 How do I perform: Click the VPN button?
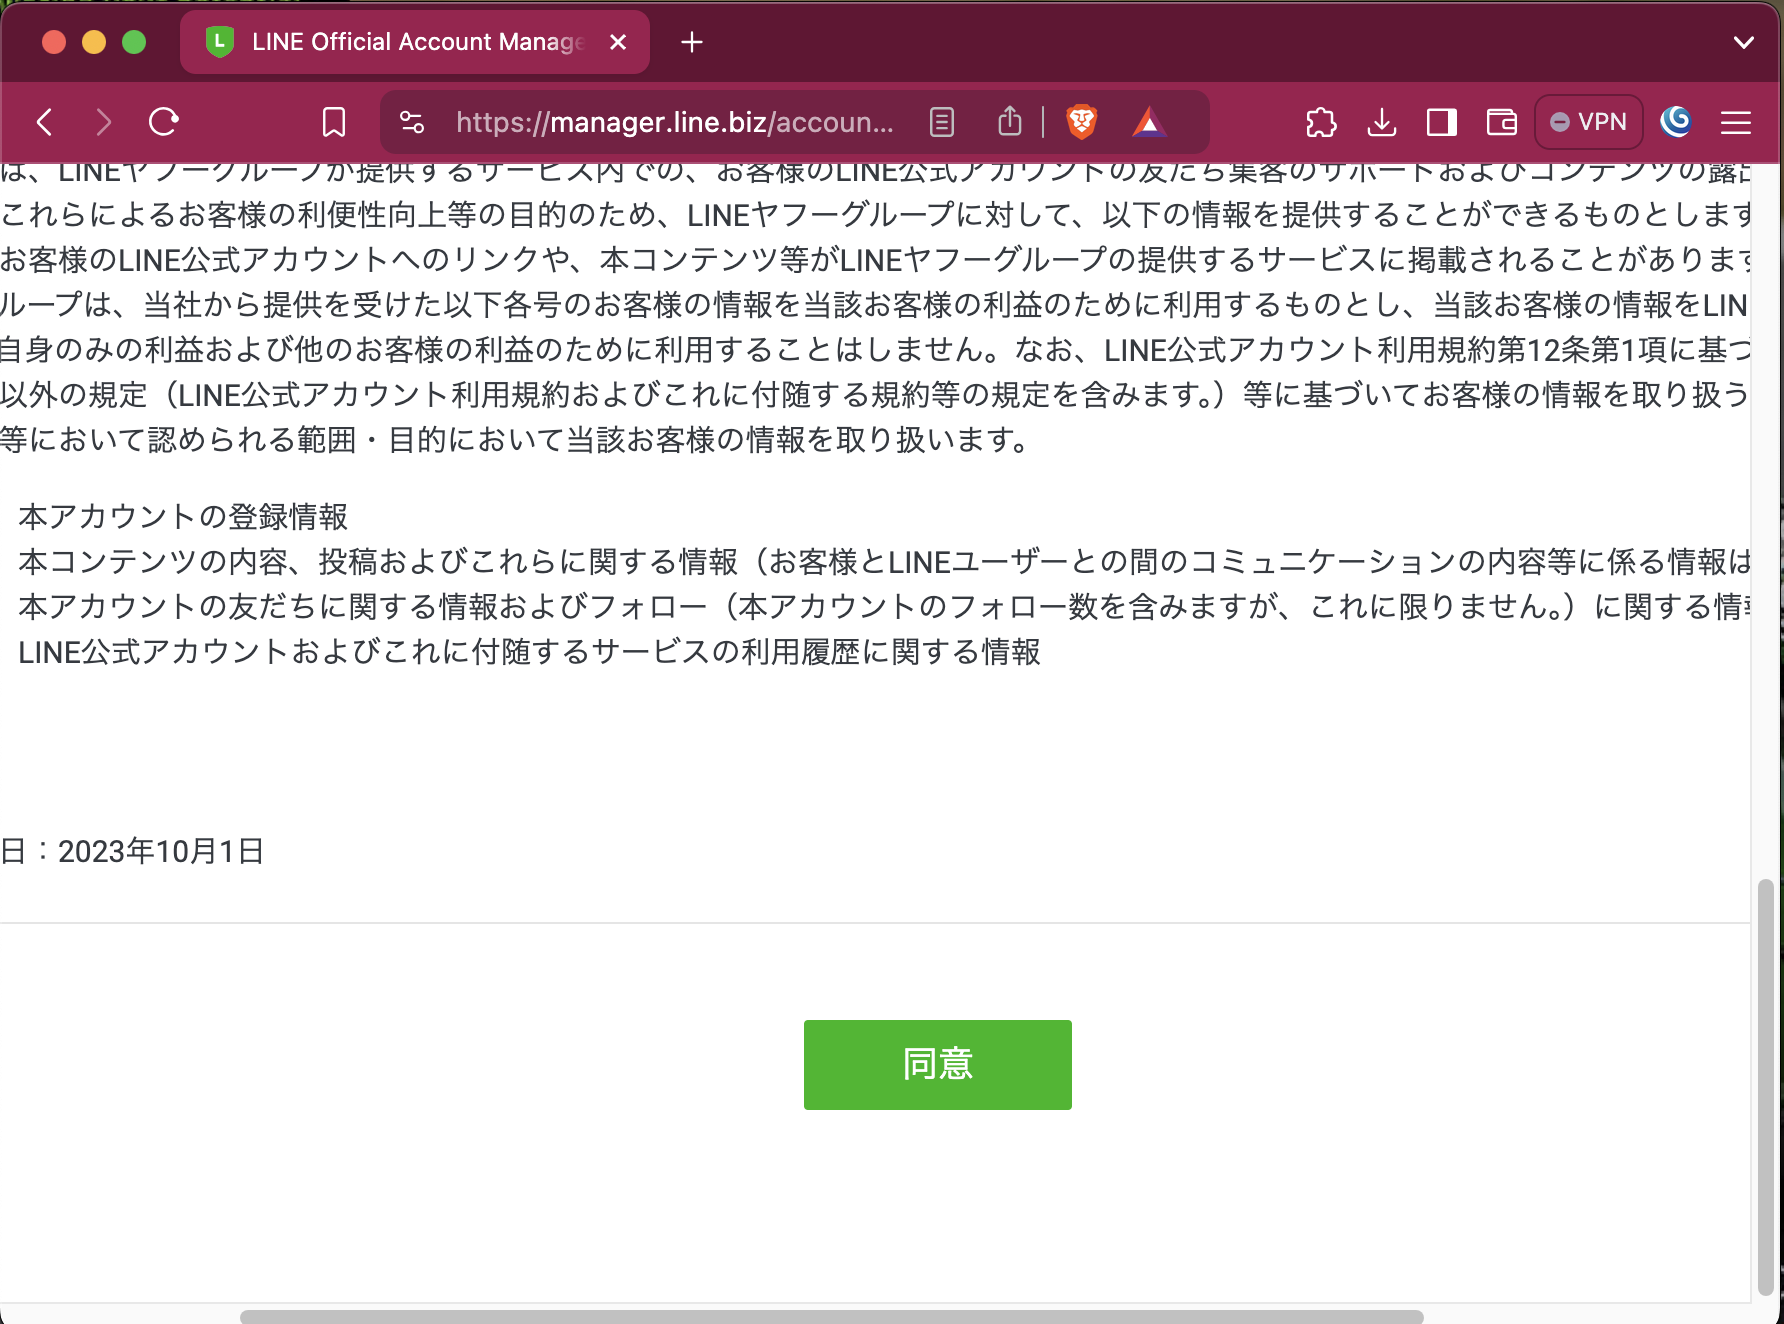(1589, 122)
